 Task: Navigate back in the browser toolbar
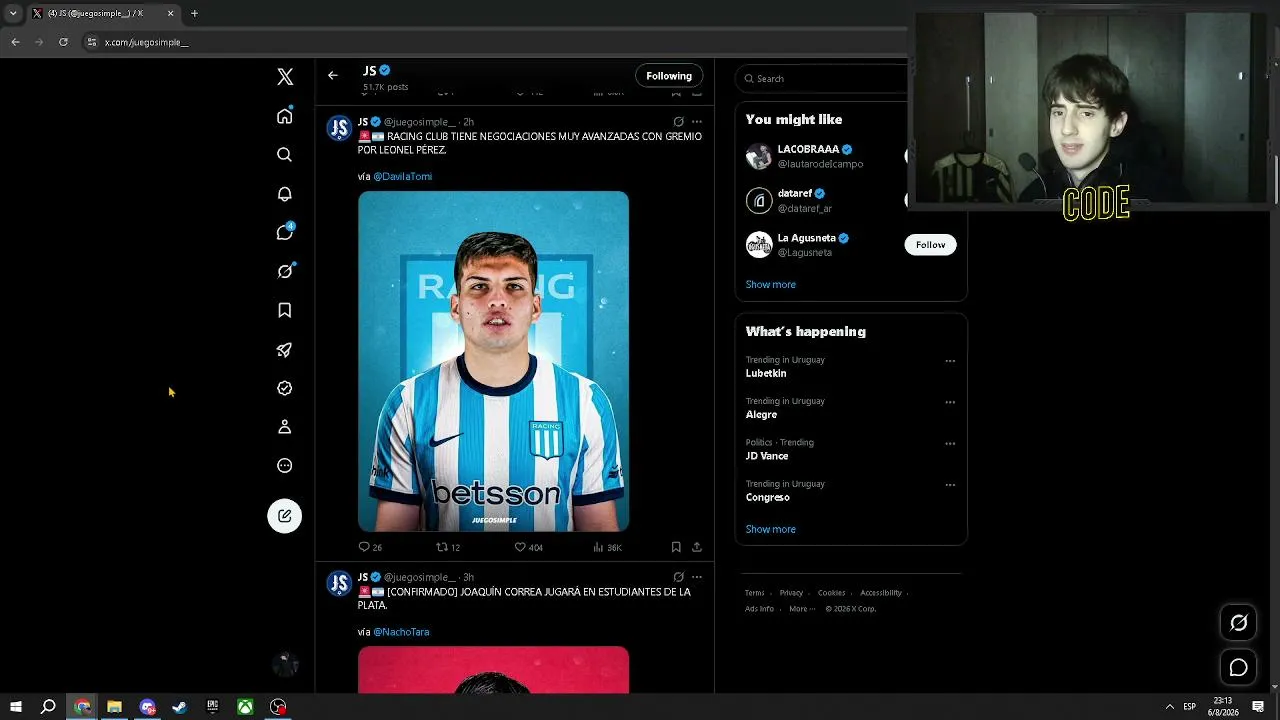tap(15, 42)
